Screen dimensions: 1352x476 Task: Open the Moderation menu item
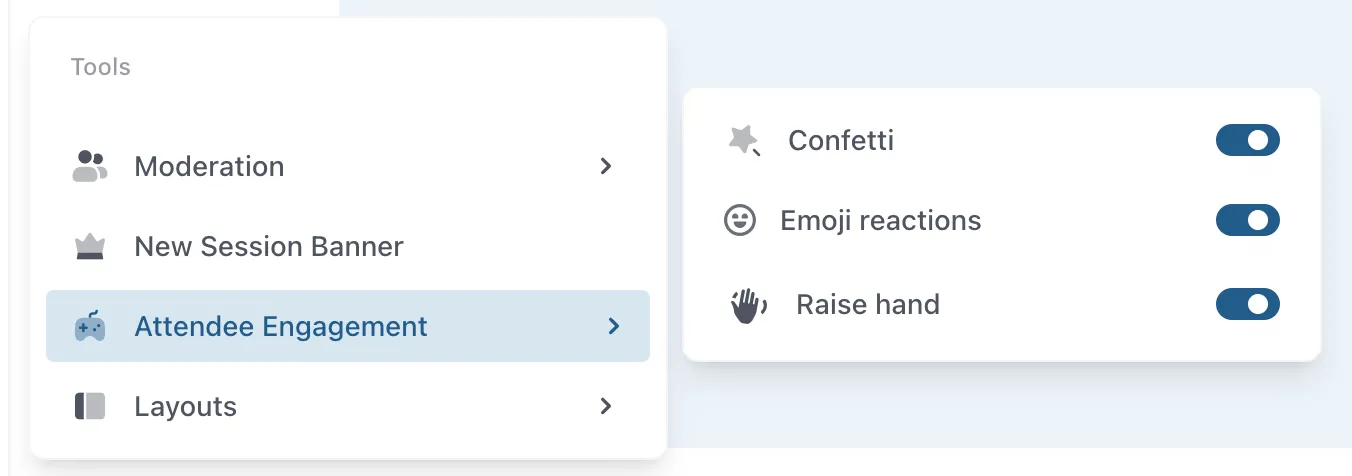(x=209, y=166)
